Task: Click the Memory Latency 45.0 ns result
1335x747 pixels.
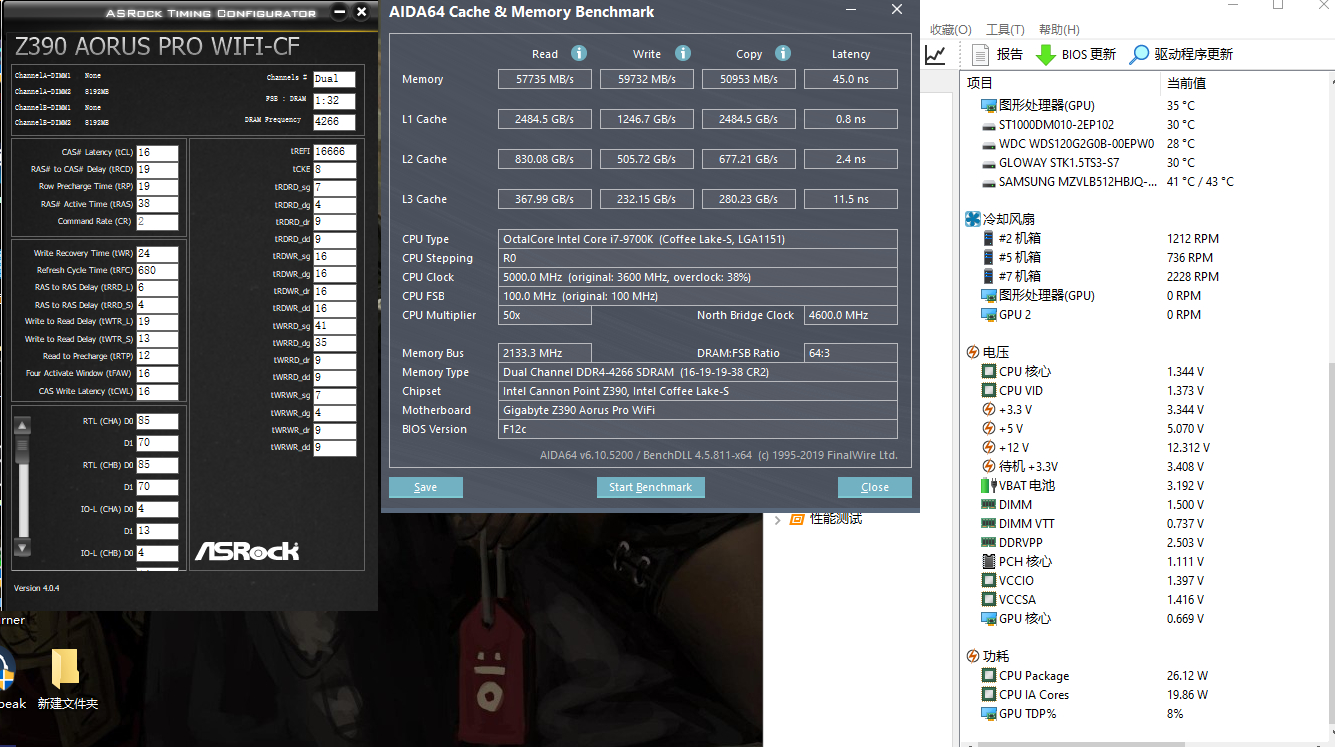Action: (851, 79)
